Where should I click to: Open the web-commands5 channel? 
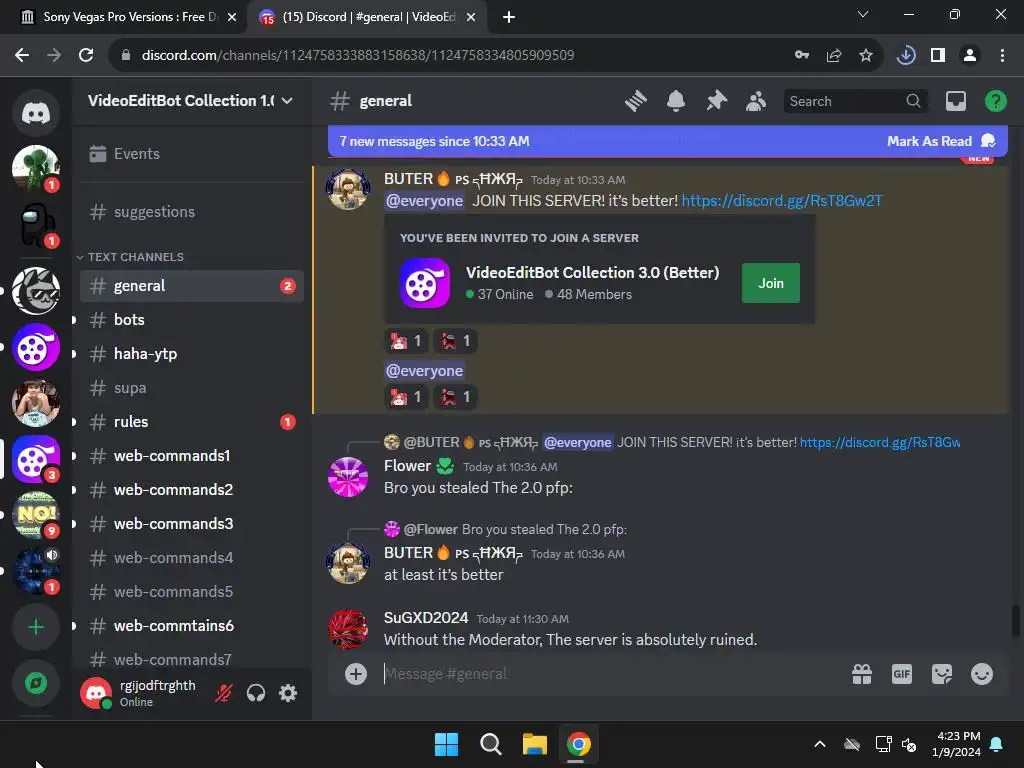point(191,592)
